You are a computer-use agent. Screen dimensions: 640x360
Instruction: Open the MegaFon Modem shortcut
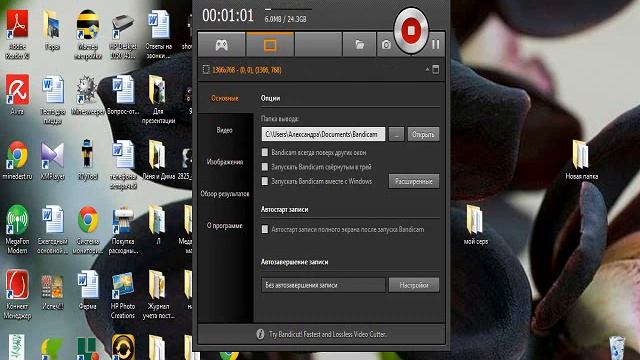[17, 230]
